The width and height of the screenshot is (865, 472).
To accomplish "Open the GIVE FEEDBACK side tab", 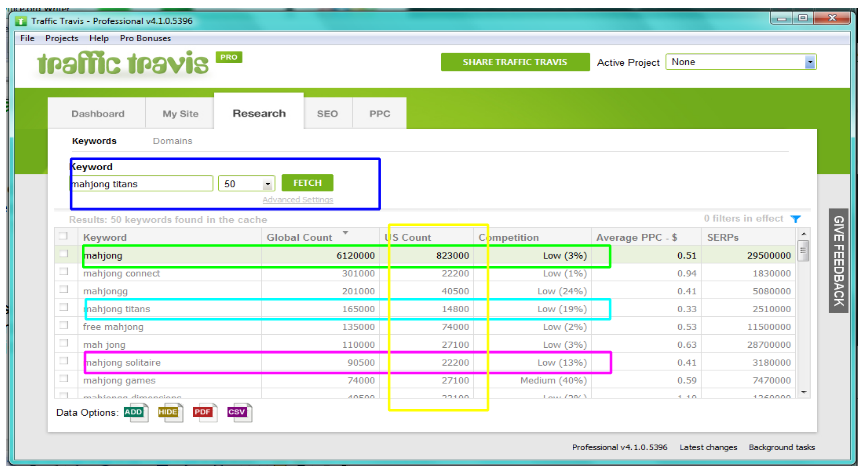I will click(839, 261).
